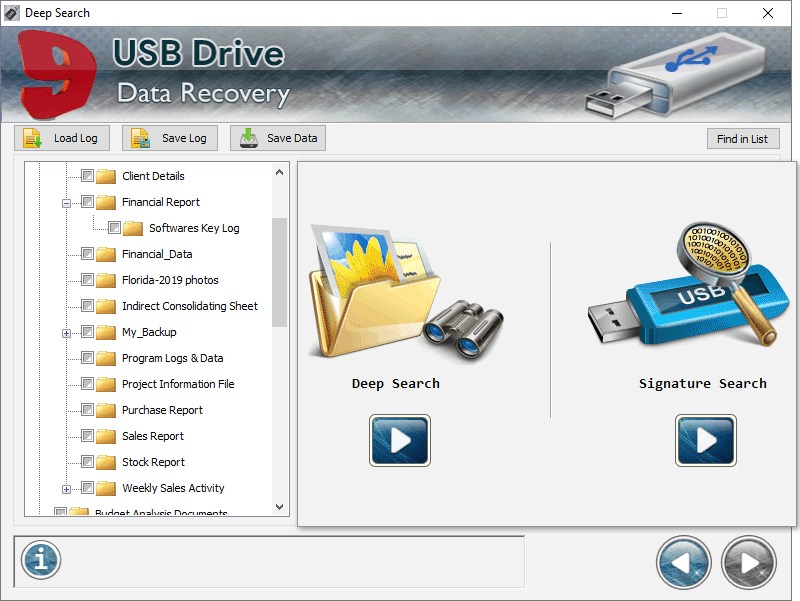Expand the Weekly Sales Activity node
The width and height of the screenshot is (800, 601).
point(64,488)
